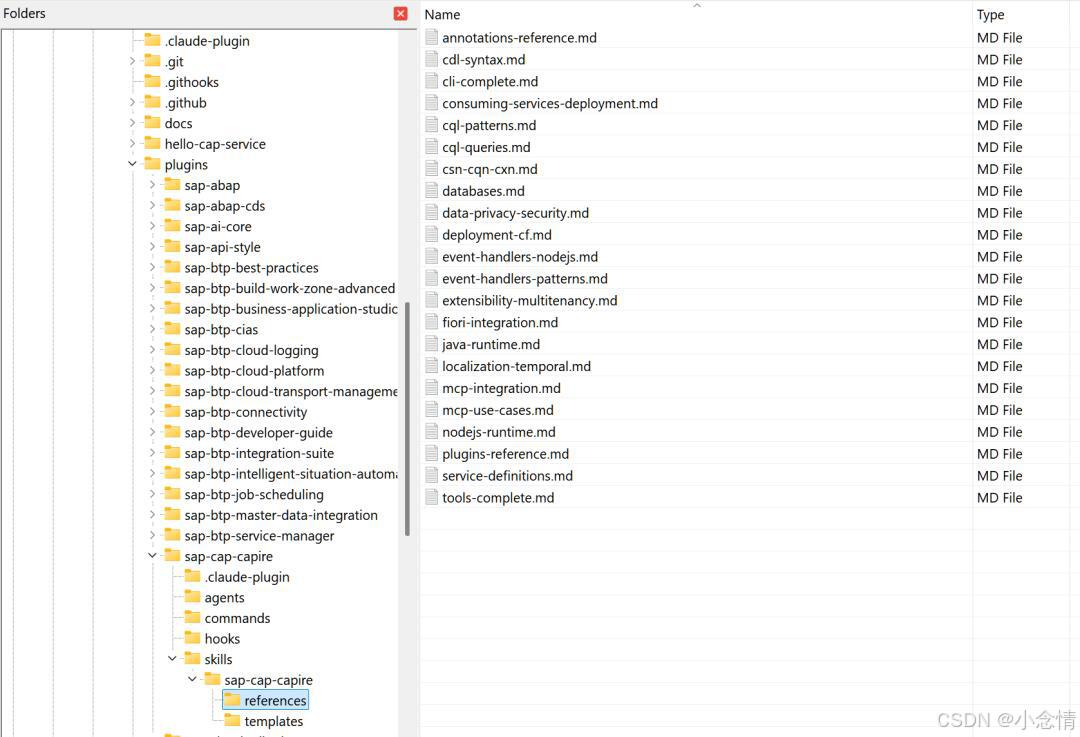Select the extensibility-multitenancy.md file
This screenshot has width=1080, height=737.
530,300
